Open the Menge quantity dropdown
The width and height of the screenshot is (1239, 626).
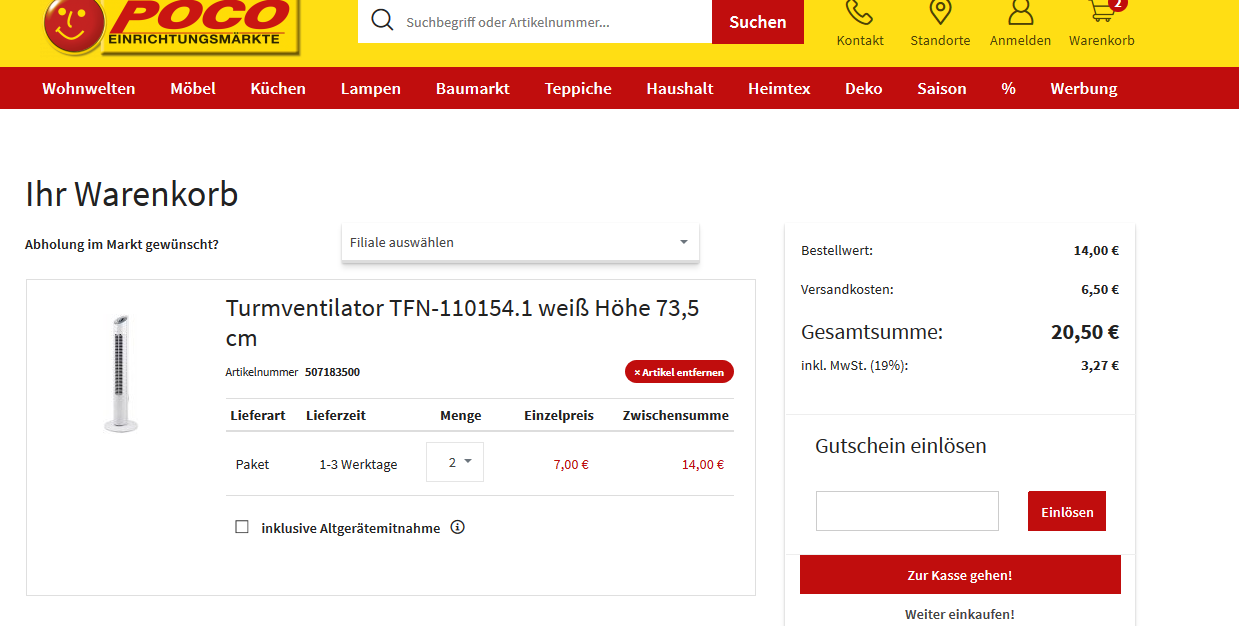point(455,462)
